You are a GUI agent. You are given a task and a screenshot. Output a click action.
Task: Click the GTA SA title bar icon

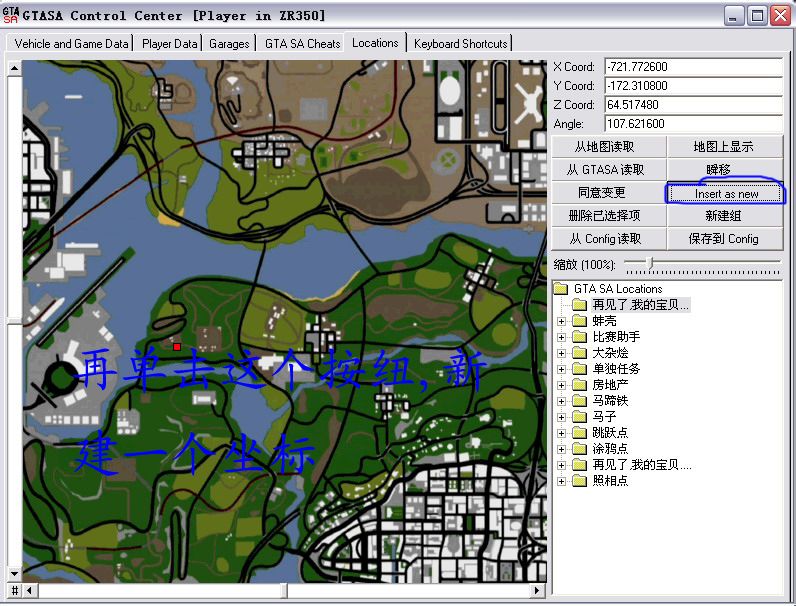click(x=11, y=15)
